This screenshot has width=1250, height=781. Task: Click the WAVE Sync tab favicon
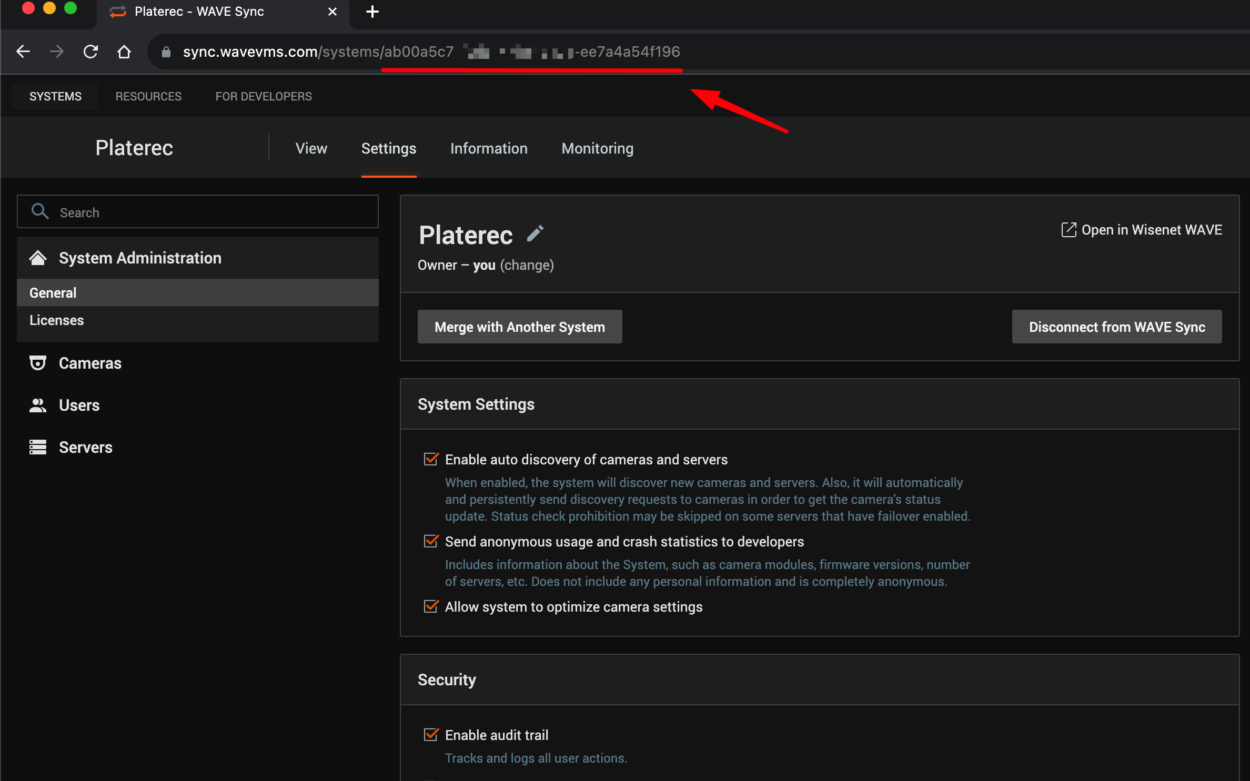click(118, 12)
